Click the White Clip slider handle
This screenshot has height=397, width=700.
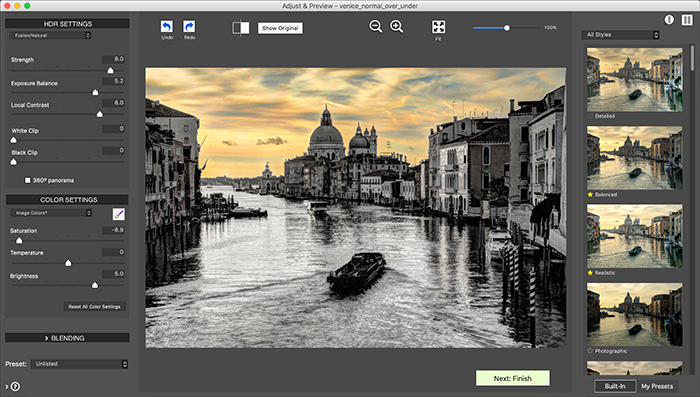[x=13, y=140]
